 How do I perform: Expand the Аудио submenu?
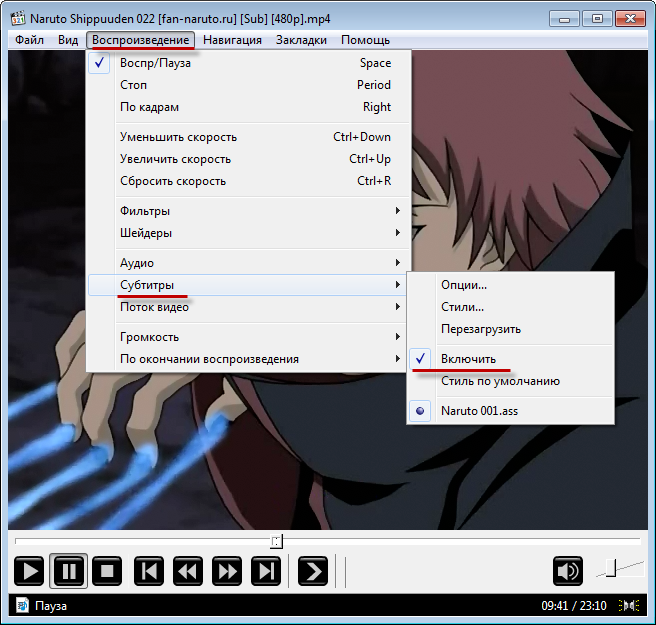click(x=249, y=263)
